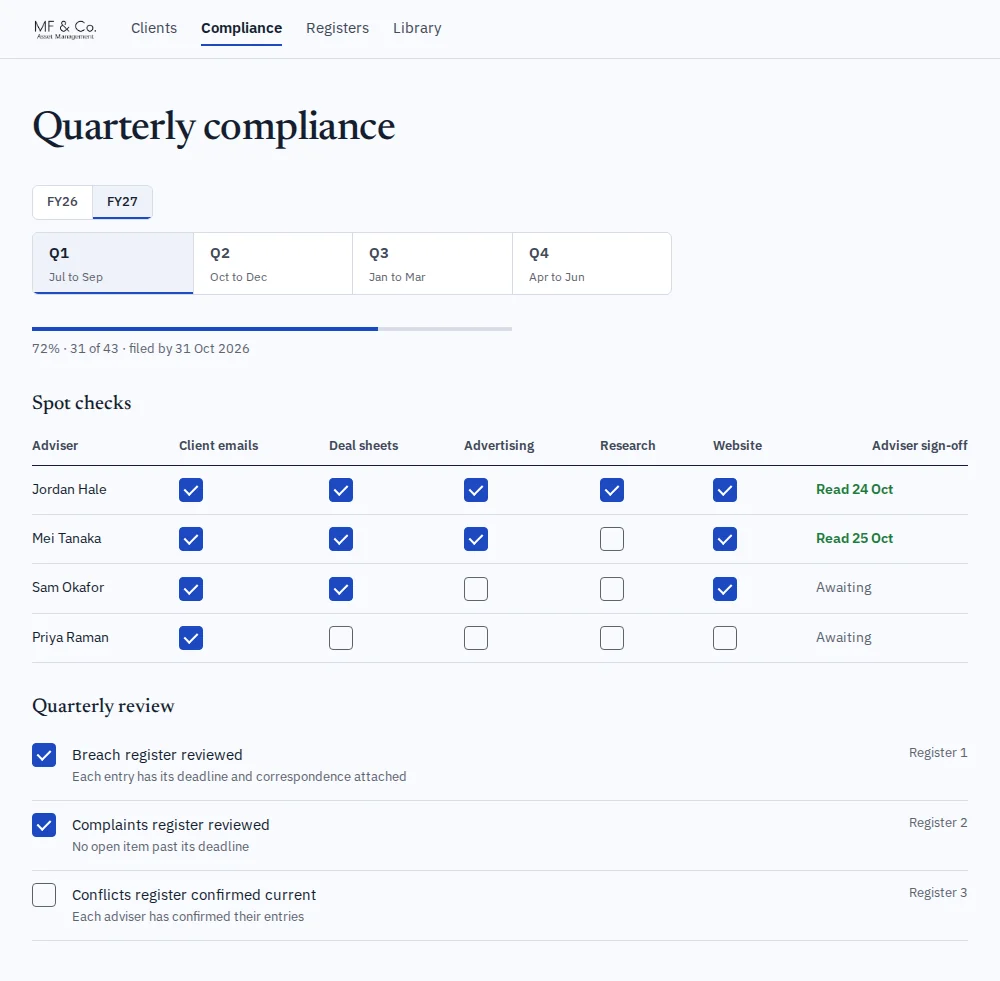Click Mei Tanaka's Read 25 Oct sign-off
1000x981 pixels.
coord(854,538)
